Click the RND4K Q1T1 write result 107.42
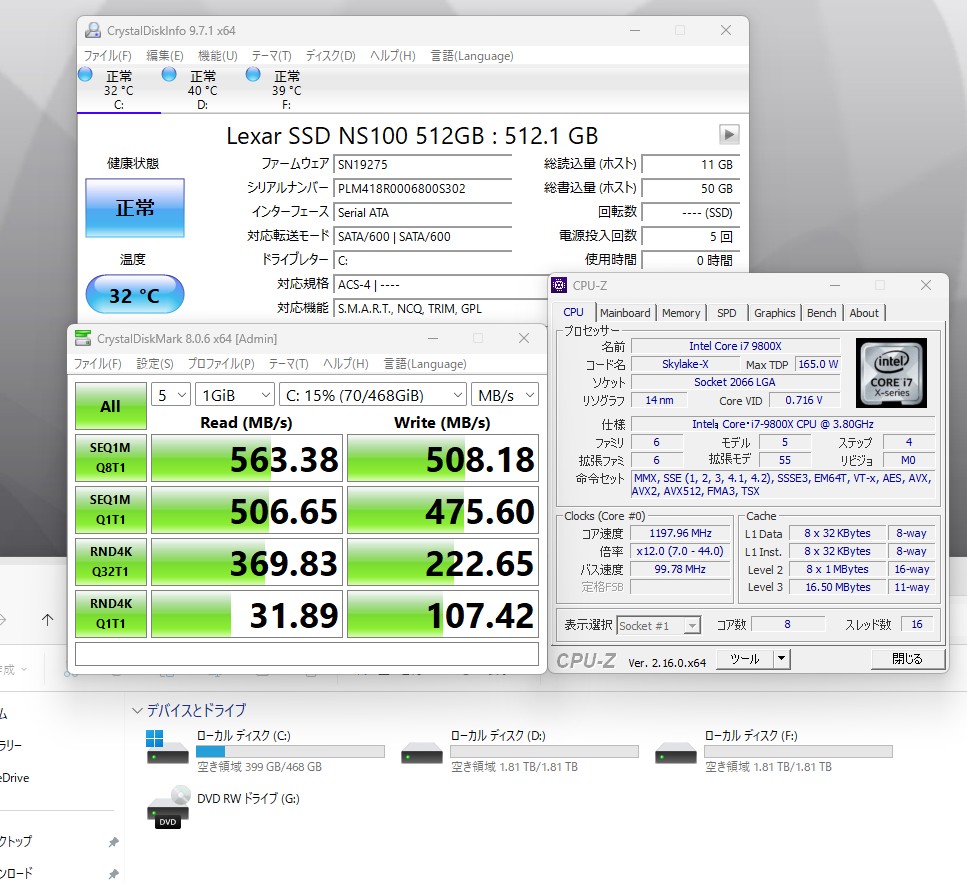 [443, 614]
